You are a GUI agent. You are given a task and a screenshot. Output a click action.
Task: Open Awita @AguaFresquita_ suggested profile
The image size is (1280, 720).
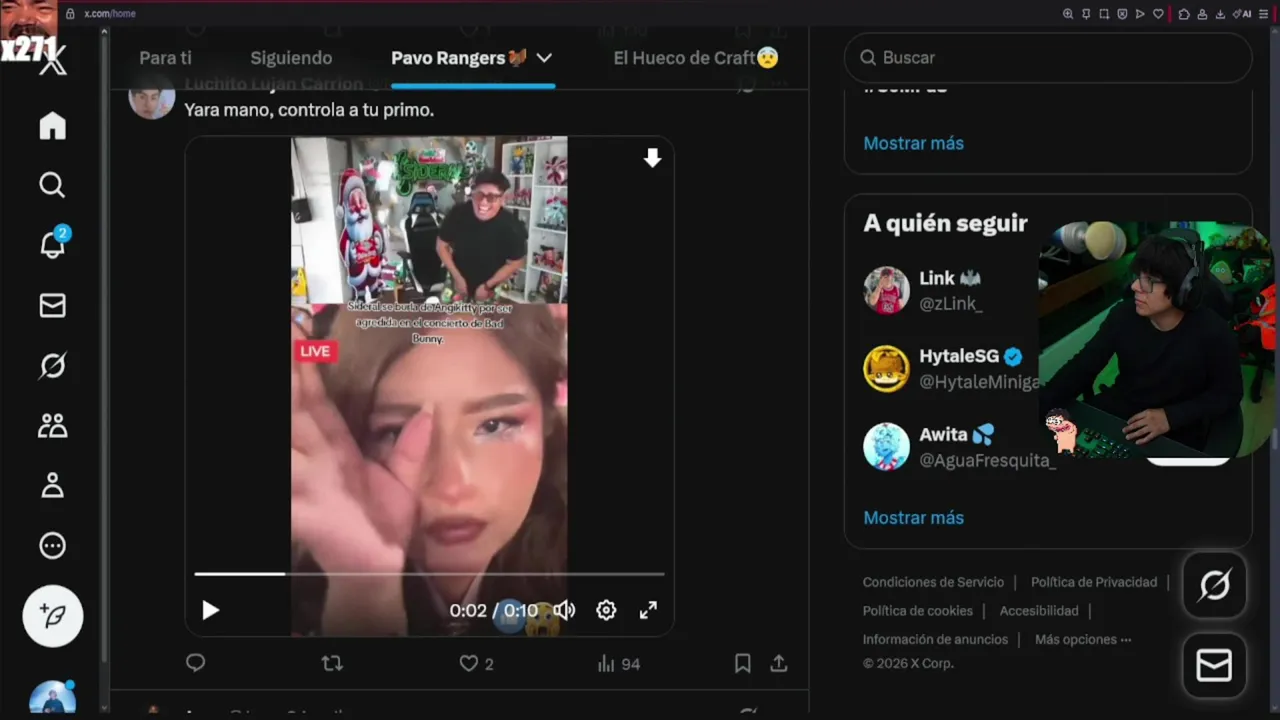pos(958,447)
